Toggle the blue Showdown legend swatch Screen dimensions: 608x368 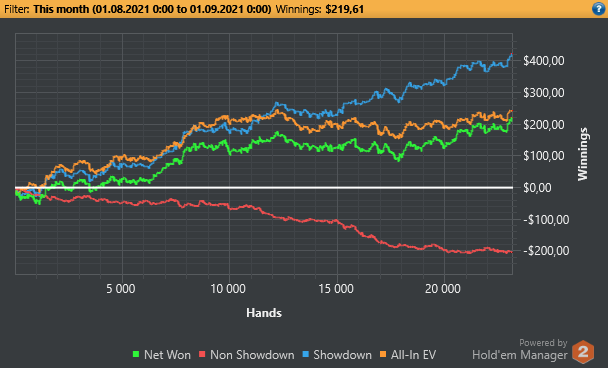point(306,354)
